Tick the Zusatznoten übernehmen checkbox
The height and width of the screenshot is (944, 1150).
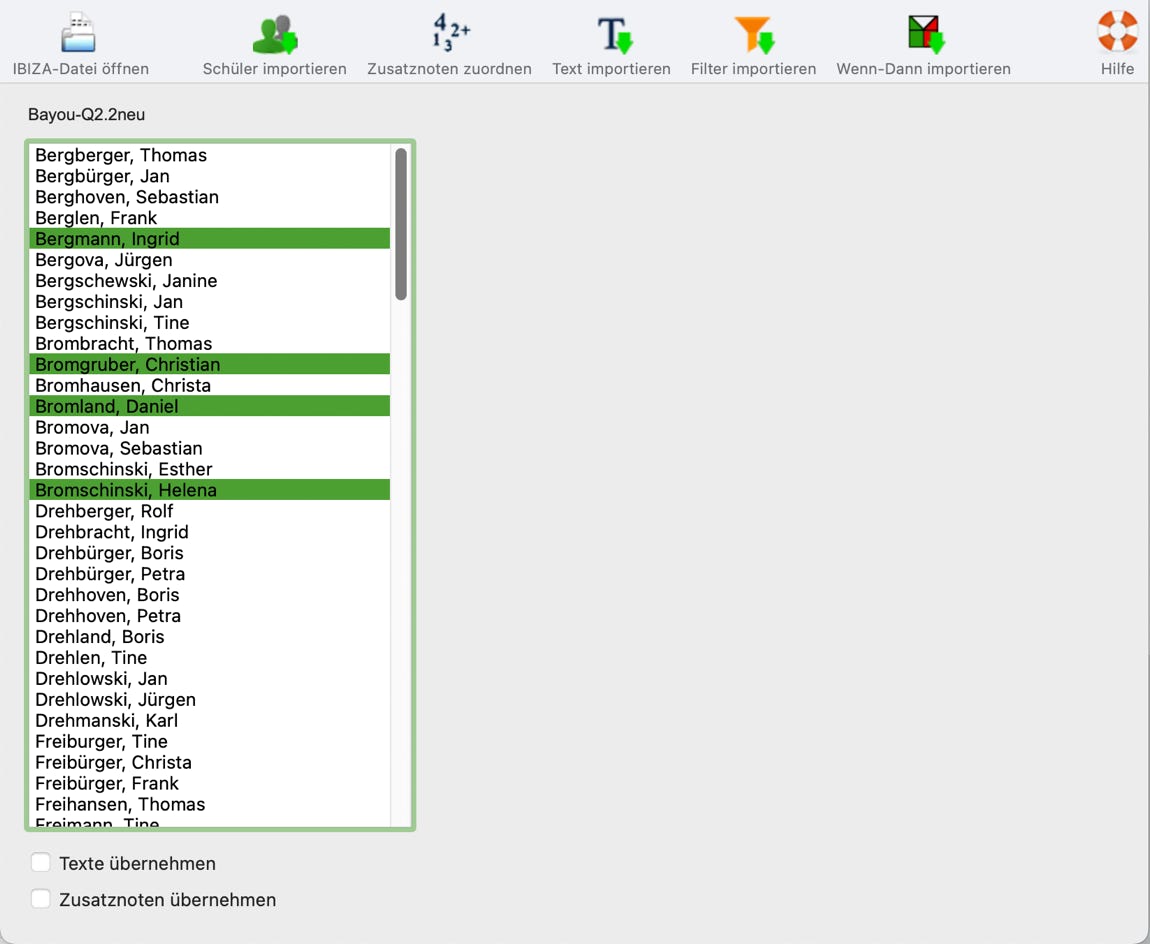(41, 899)
